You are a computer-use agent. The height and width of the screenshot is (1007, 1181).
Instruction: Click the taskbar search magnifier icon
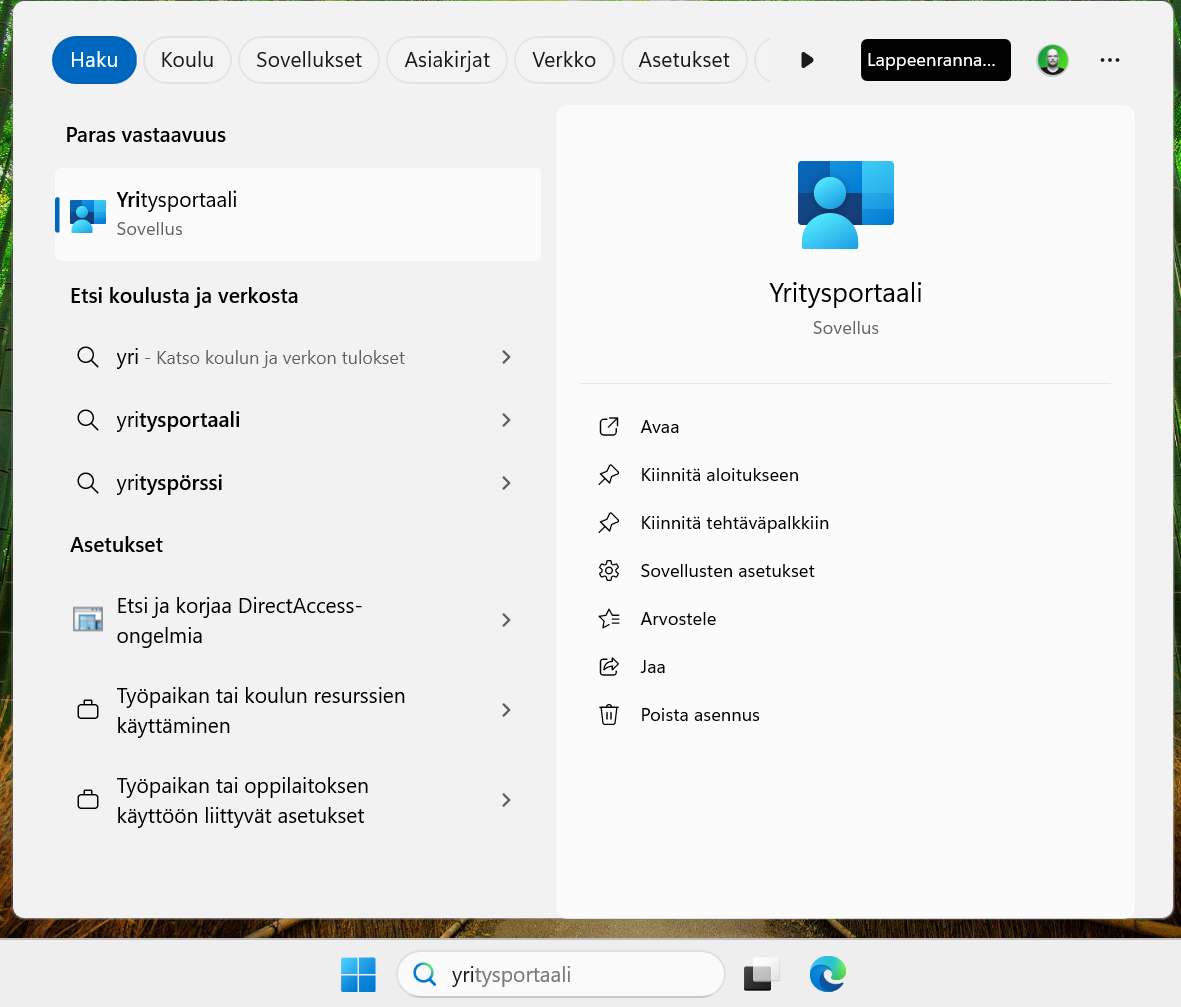pyautogui.click(x=425, y=975)
